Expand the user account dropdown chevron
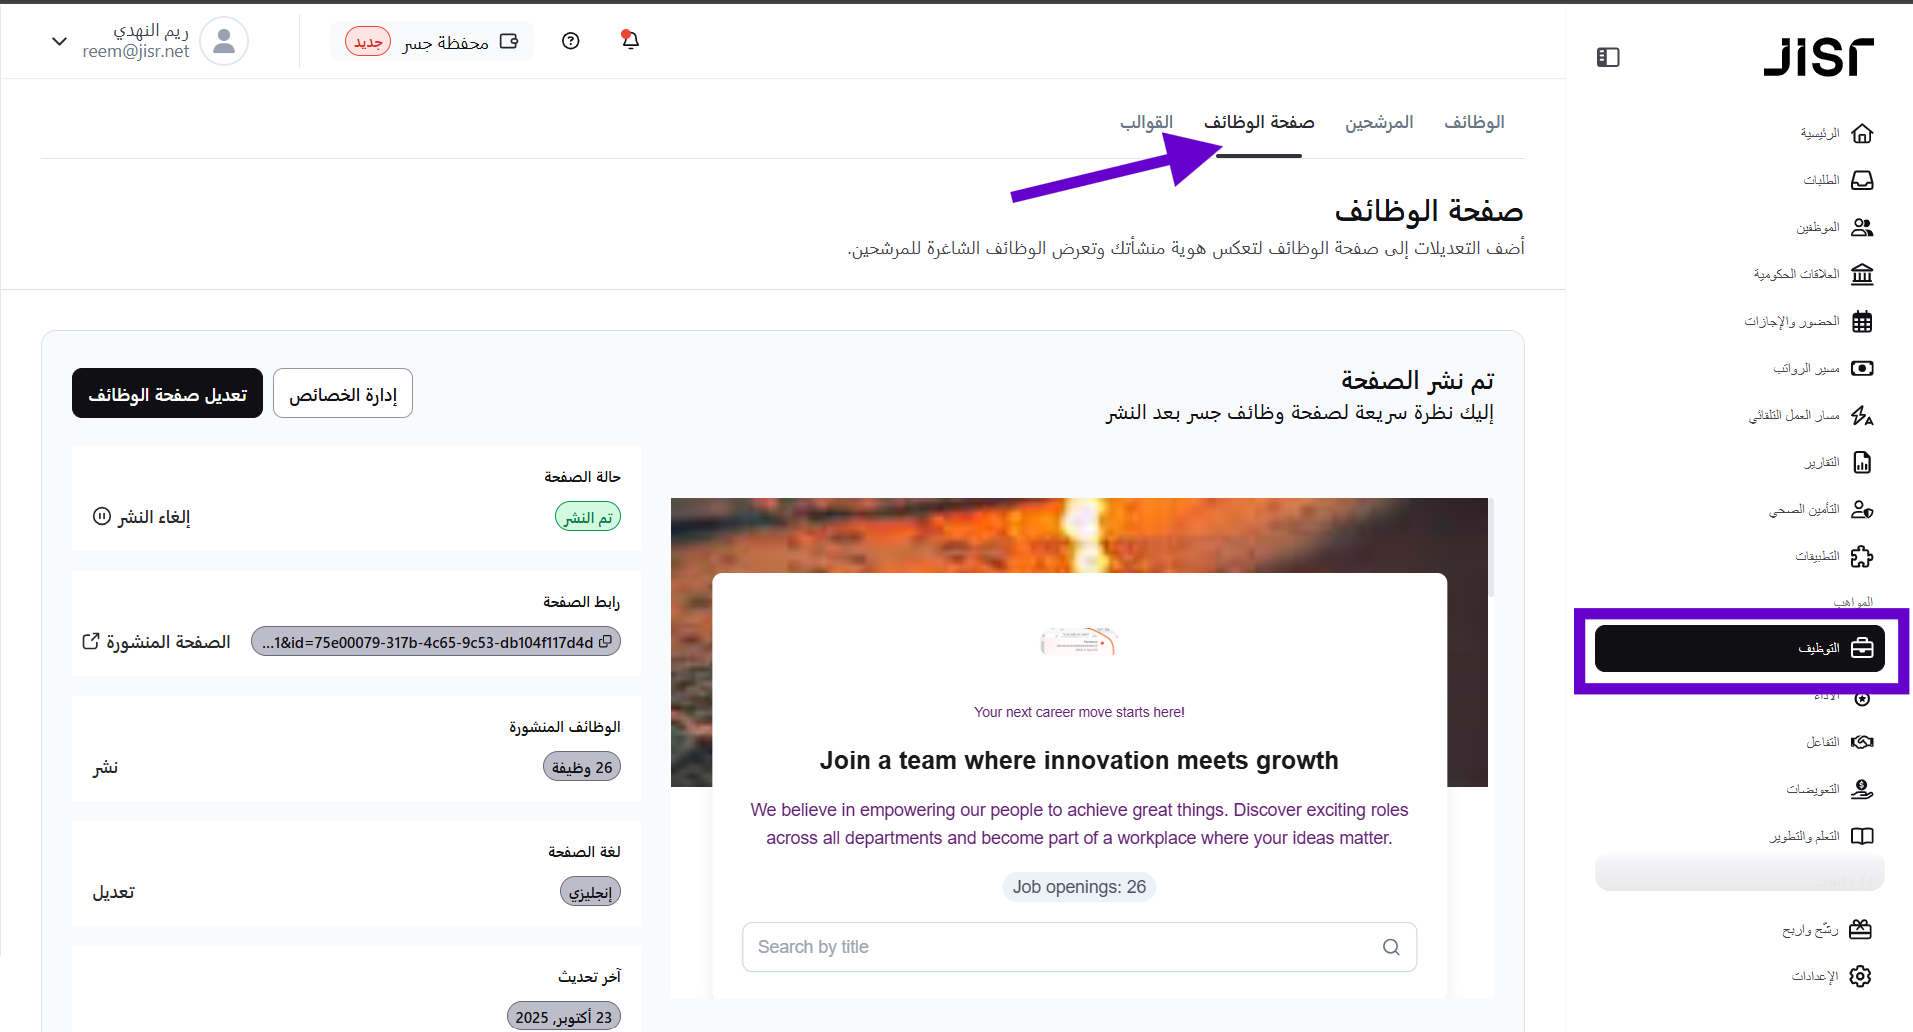Image resolution: width=1913 pixels, height=1032 pixels. tap(59, 42)
